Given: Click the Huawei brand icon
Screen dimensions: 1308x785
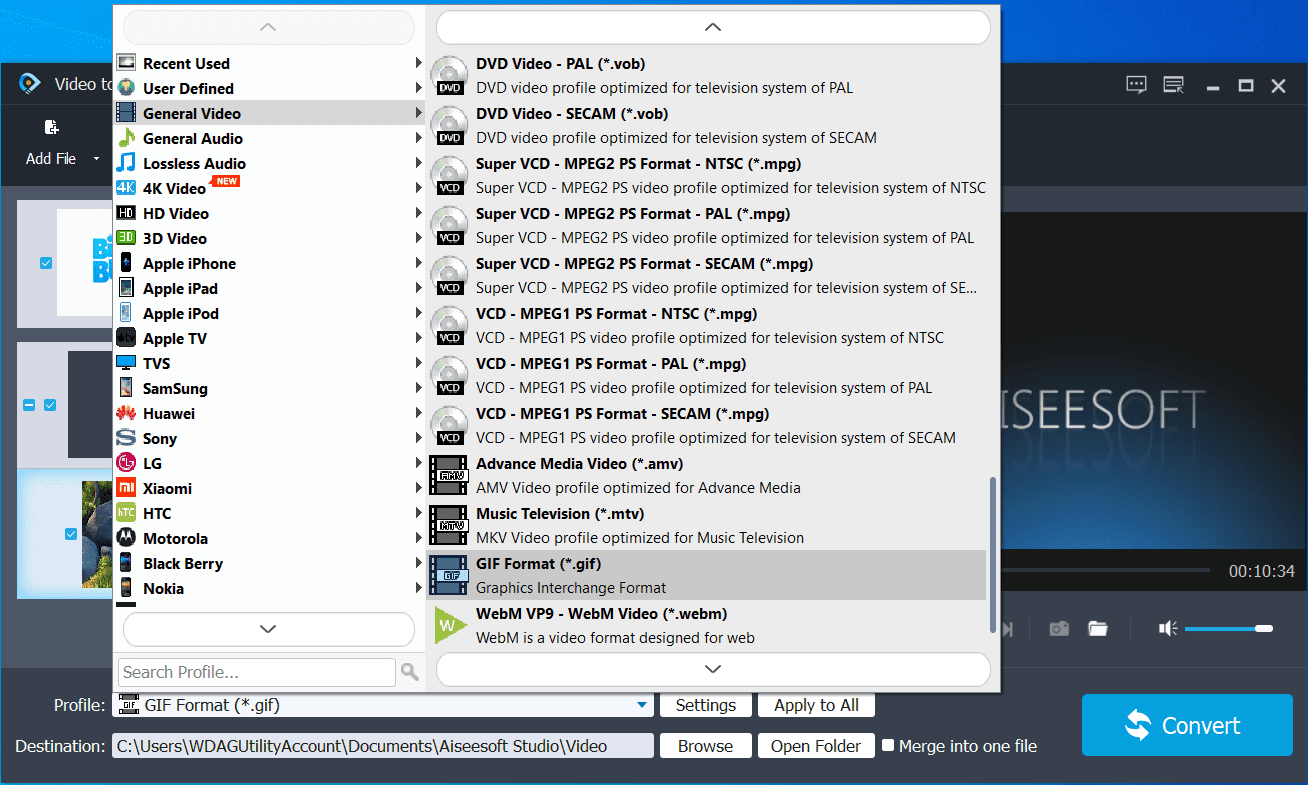Looking at the screenshot, I should click(126, 413).
